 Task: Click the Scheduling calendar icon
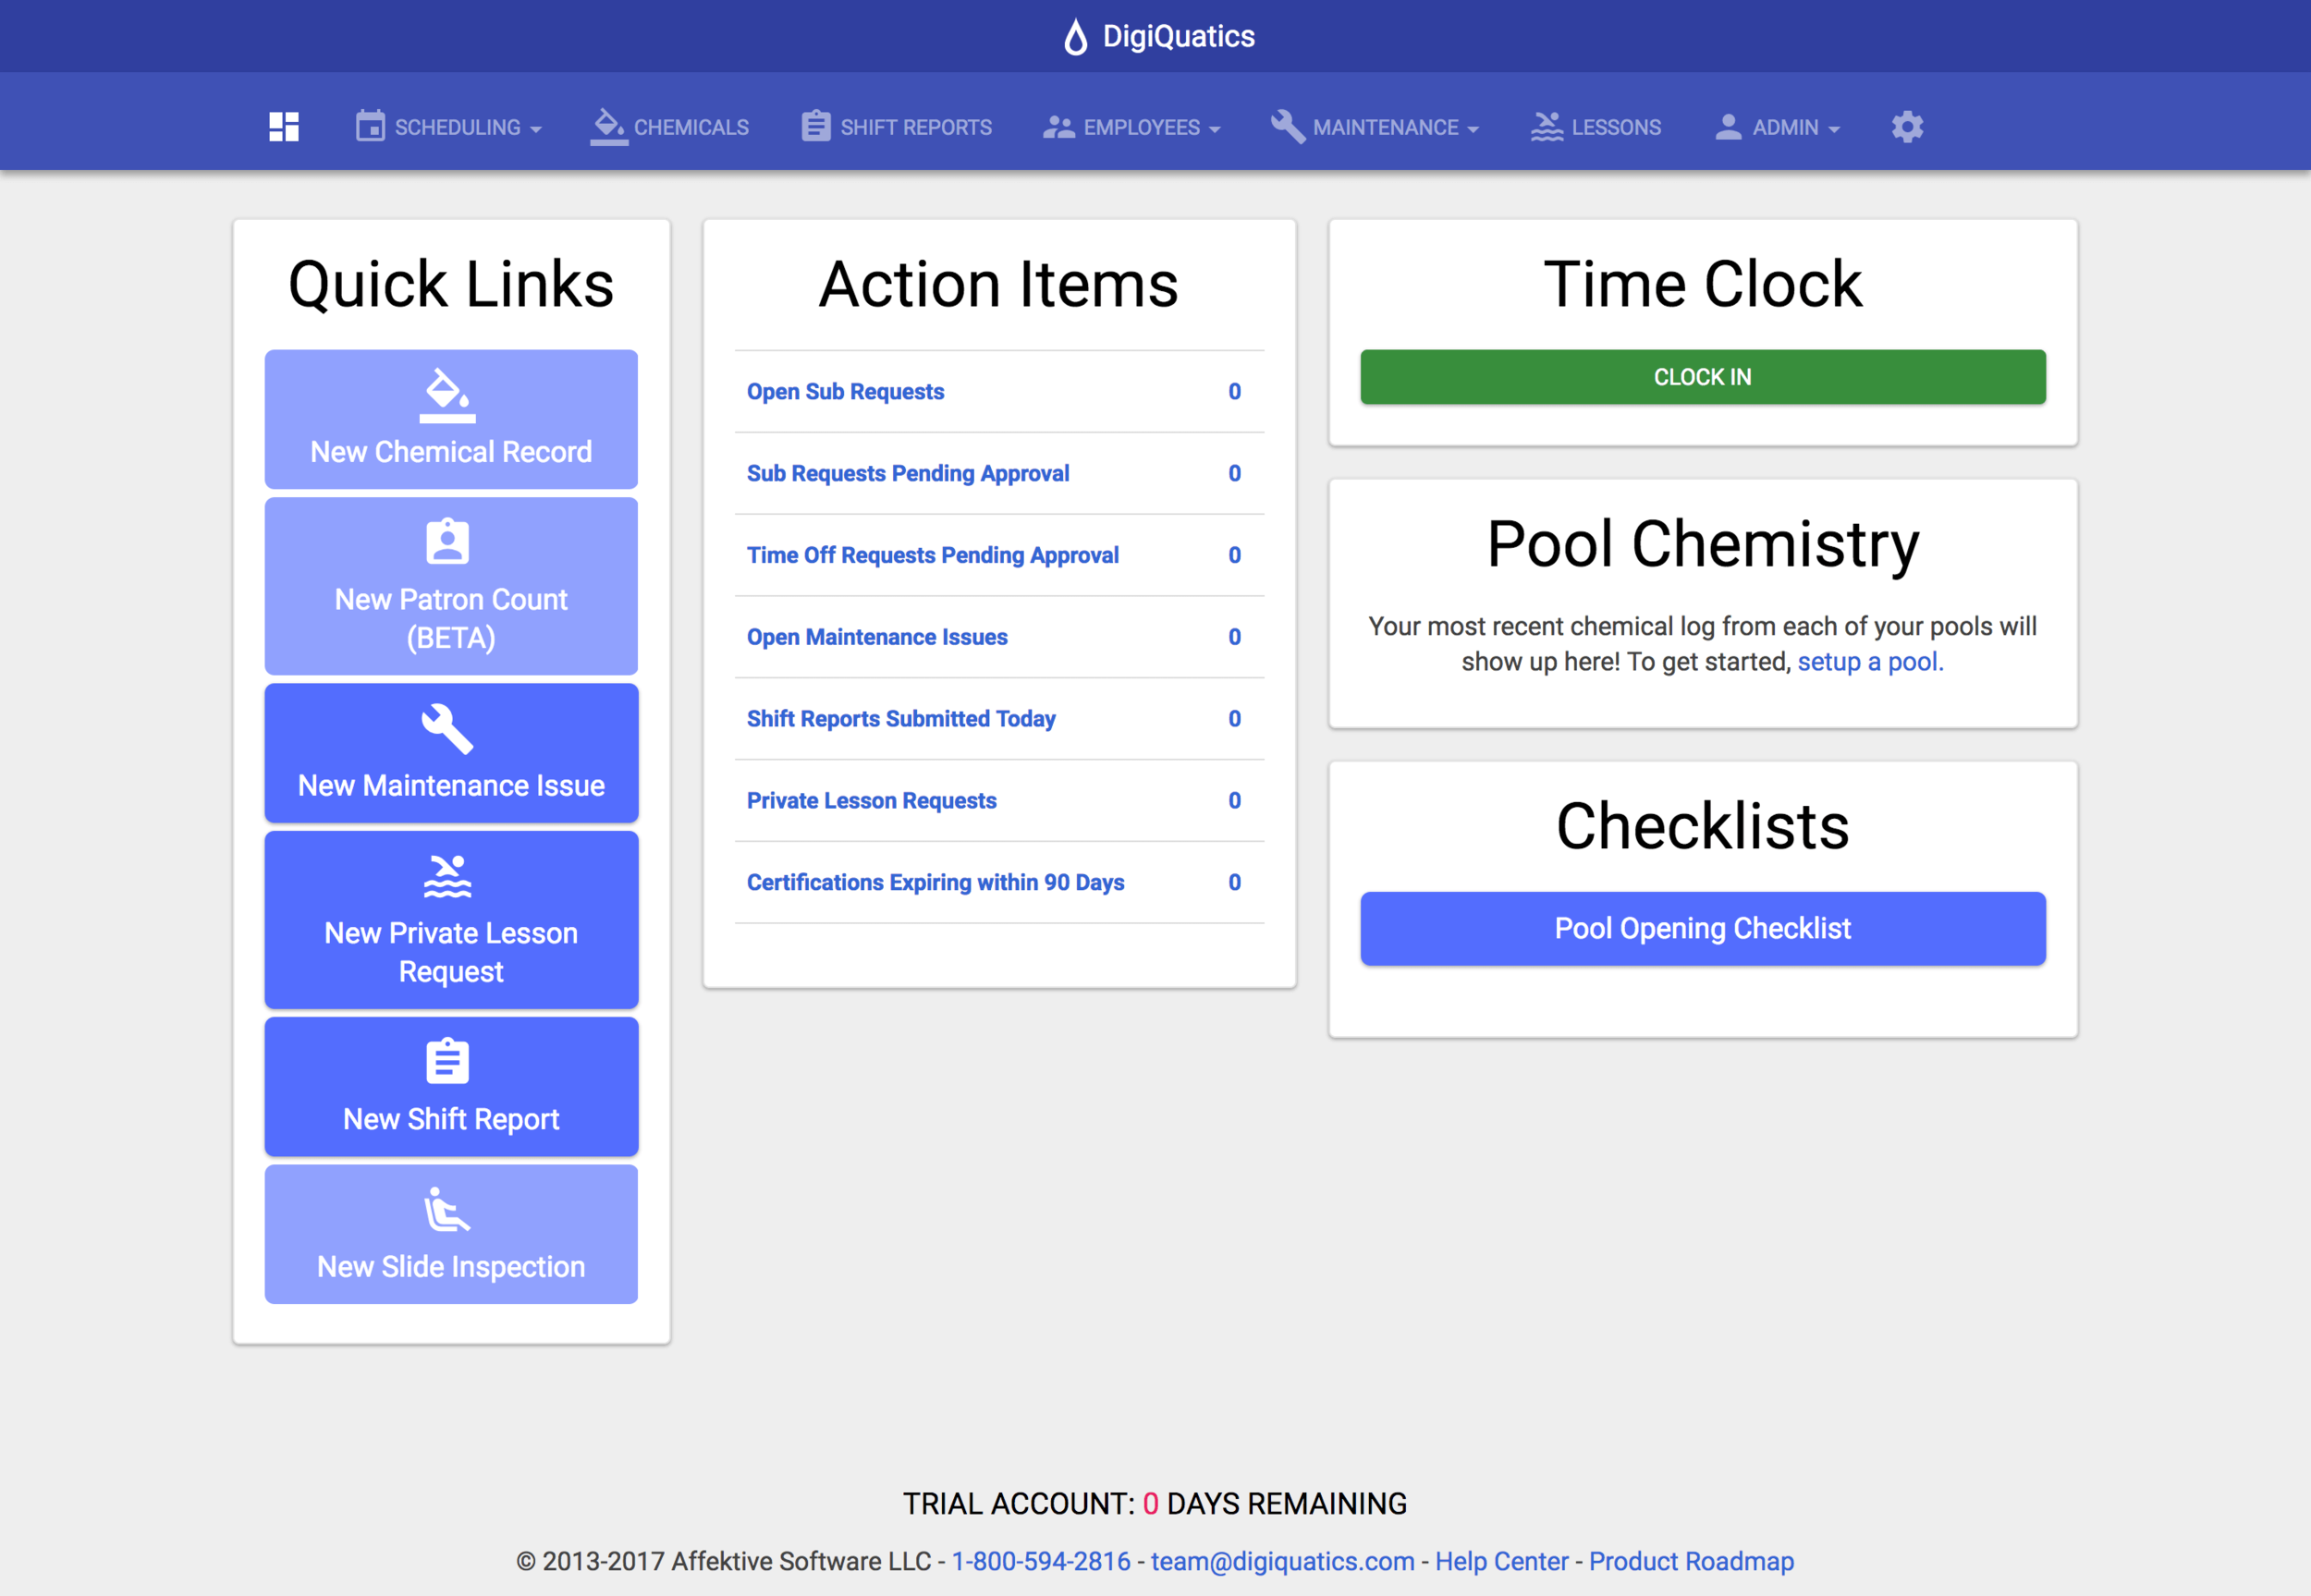point(370,126)
